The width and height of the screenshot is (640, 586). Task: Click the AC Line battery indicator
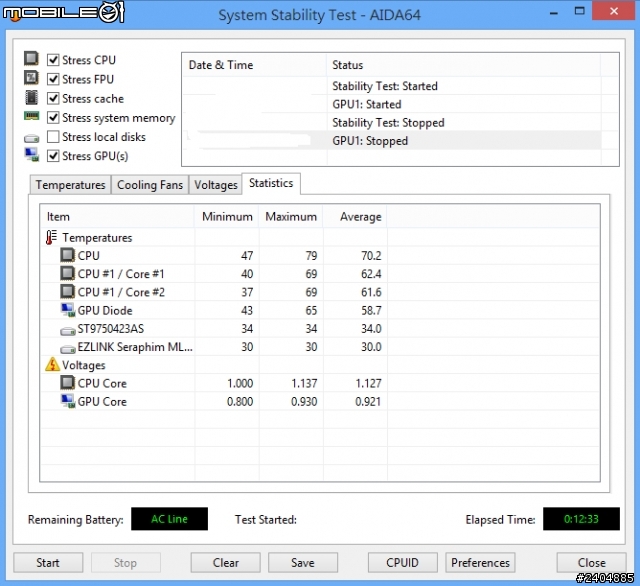tap(169, 519)
